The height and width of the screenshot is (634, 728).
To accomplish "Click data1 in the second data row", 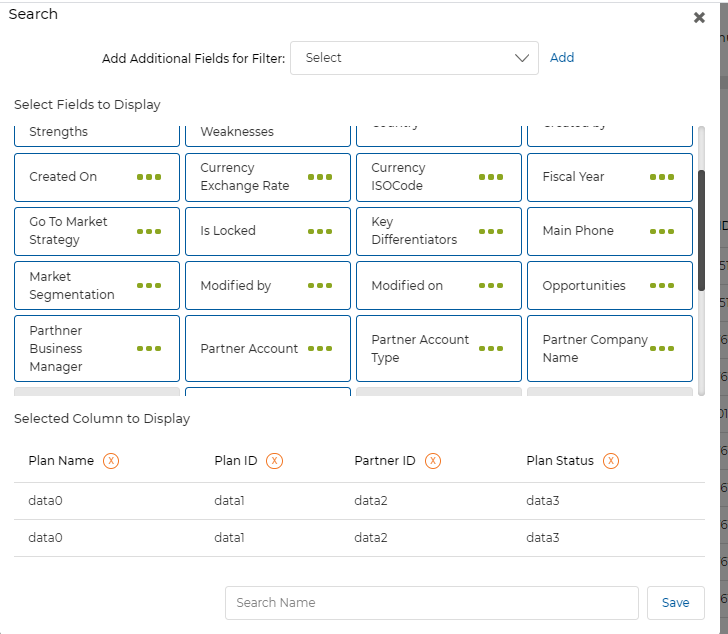I will click(229, 538).
